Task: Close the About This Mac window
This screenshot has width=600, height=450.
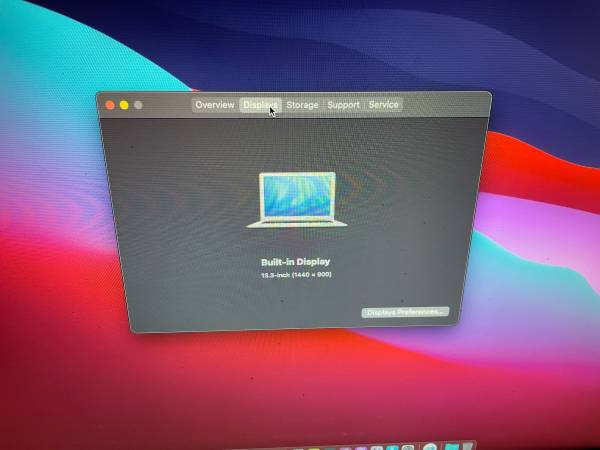Action: [x=110, y=105]
